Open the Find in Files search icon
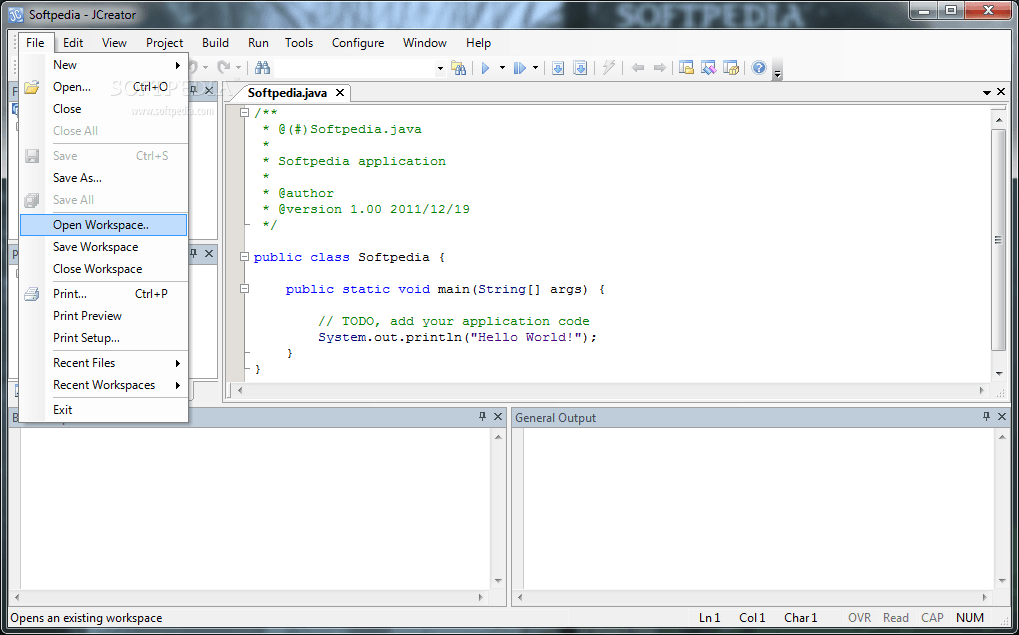 click(x=460, y=68)
